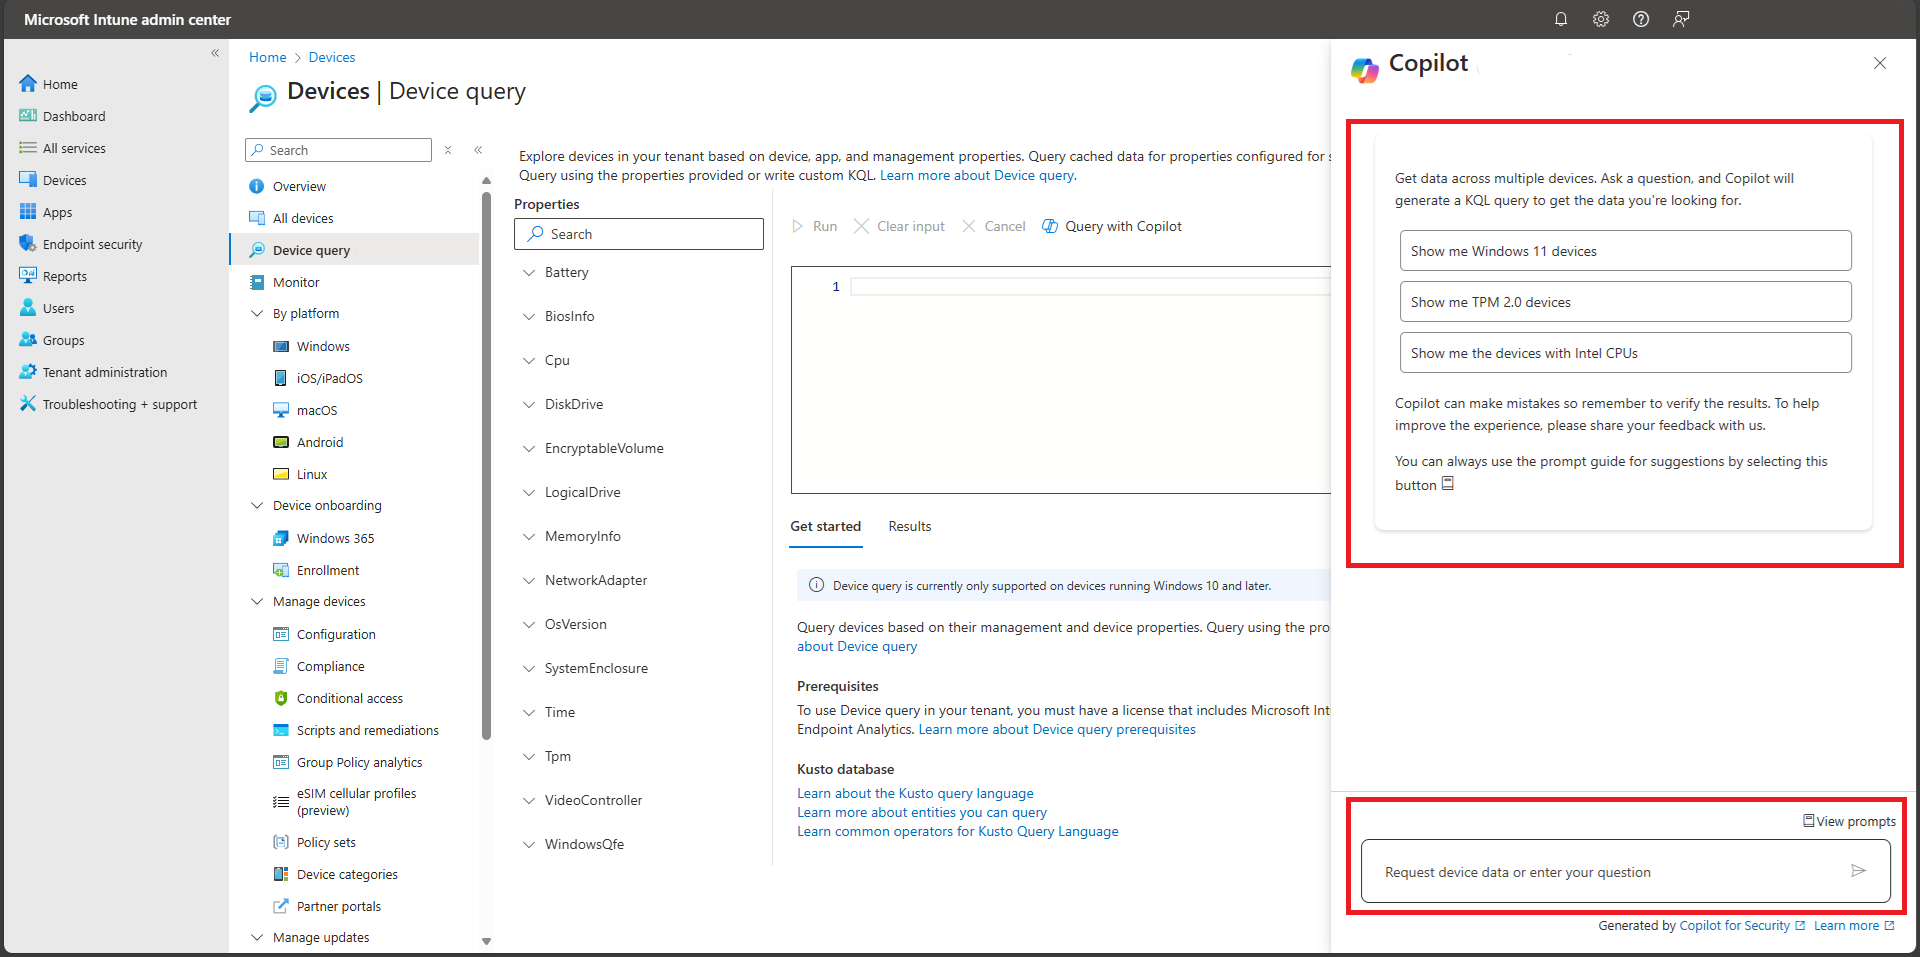The image size is (1920, 957).
Task: Open Linux platform devices
Action: pos(312,474)
